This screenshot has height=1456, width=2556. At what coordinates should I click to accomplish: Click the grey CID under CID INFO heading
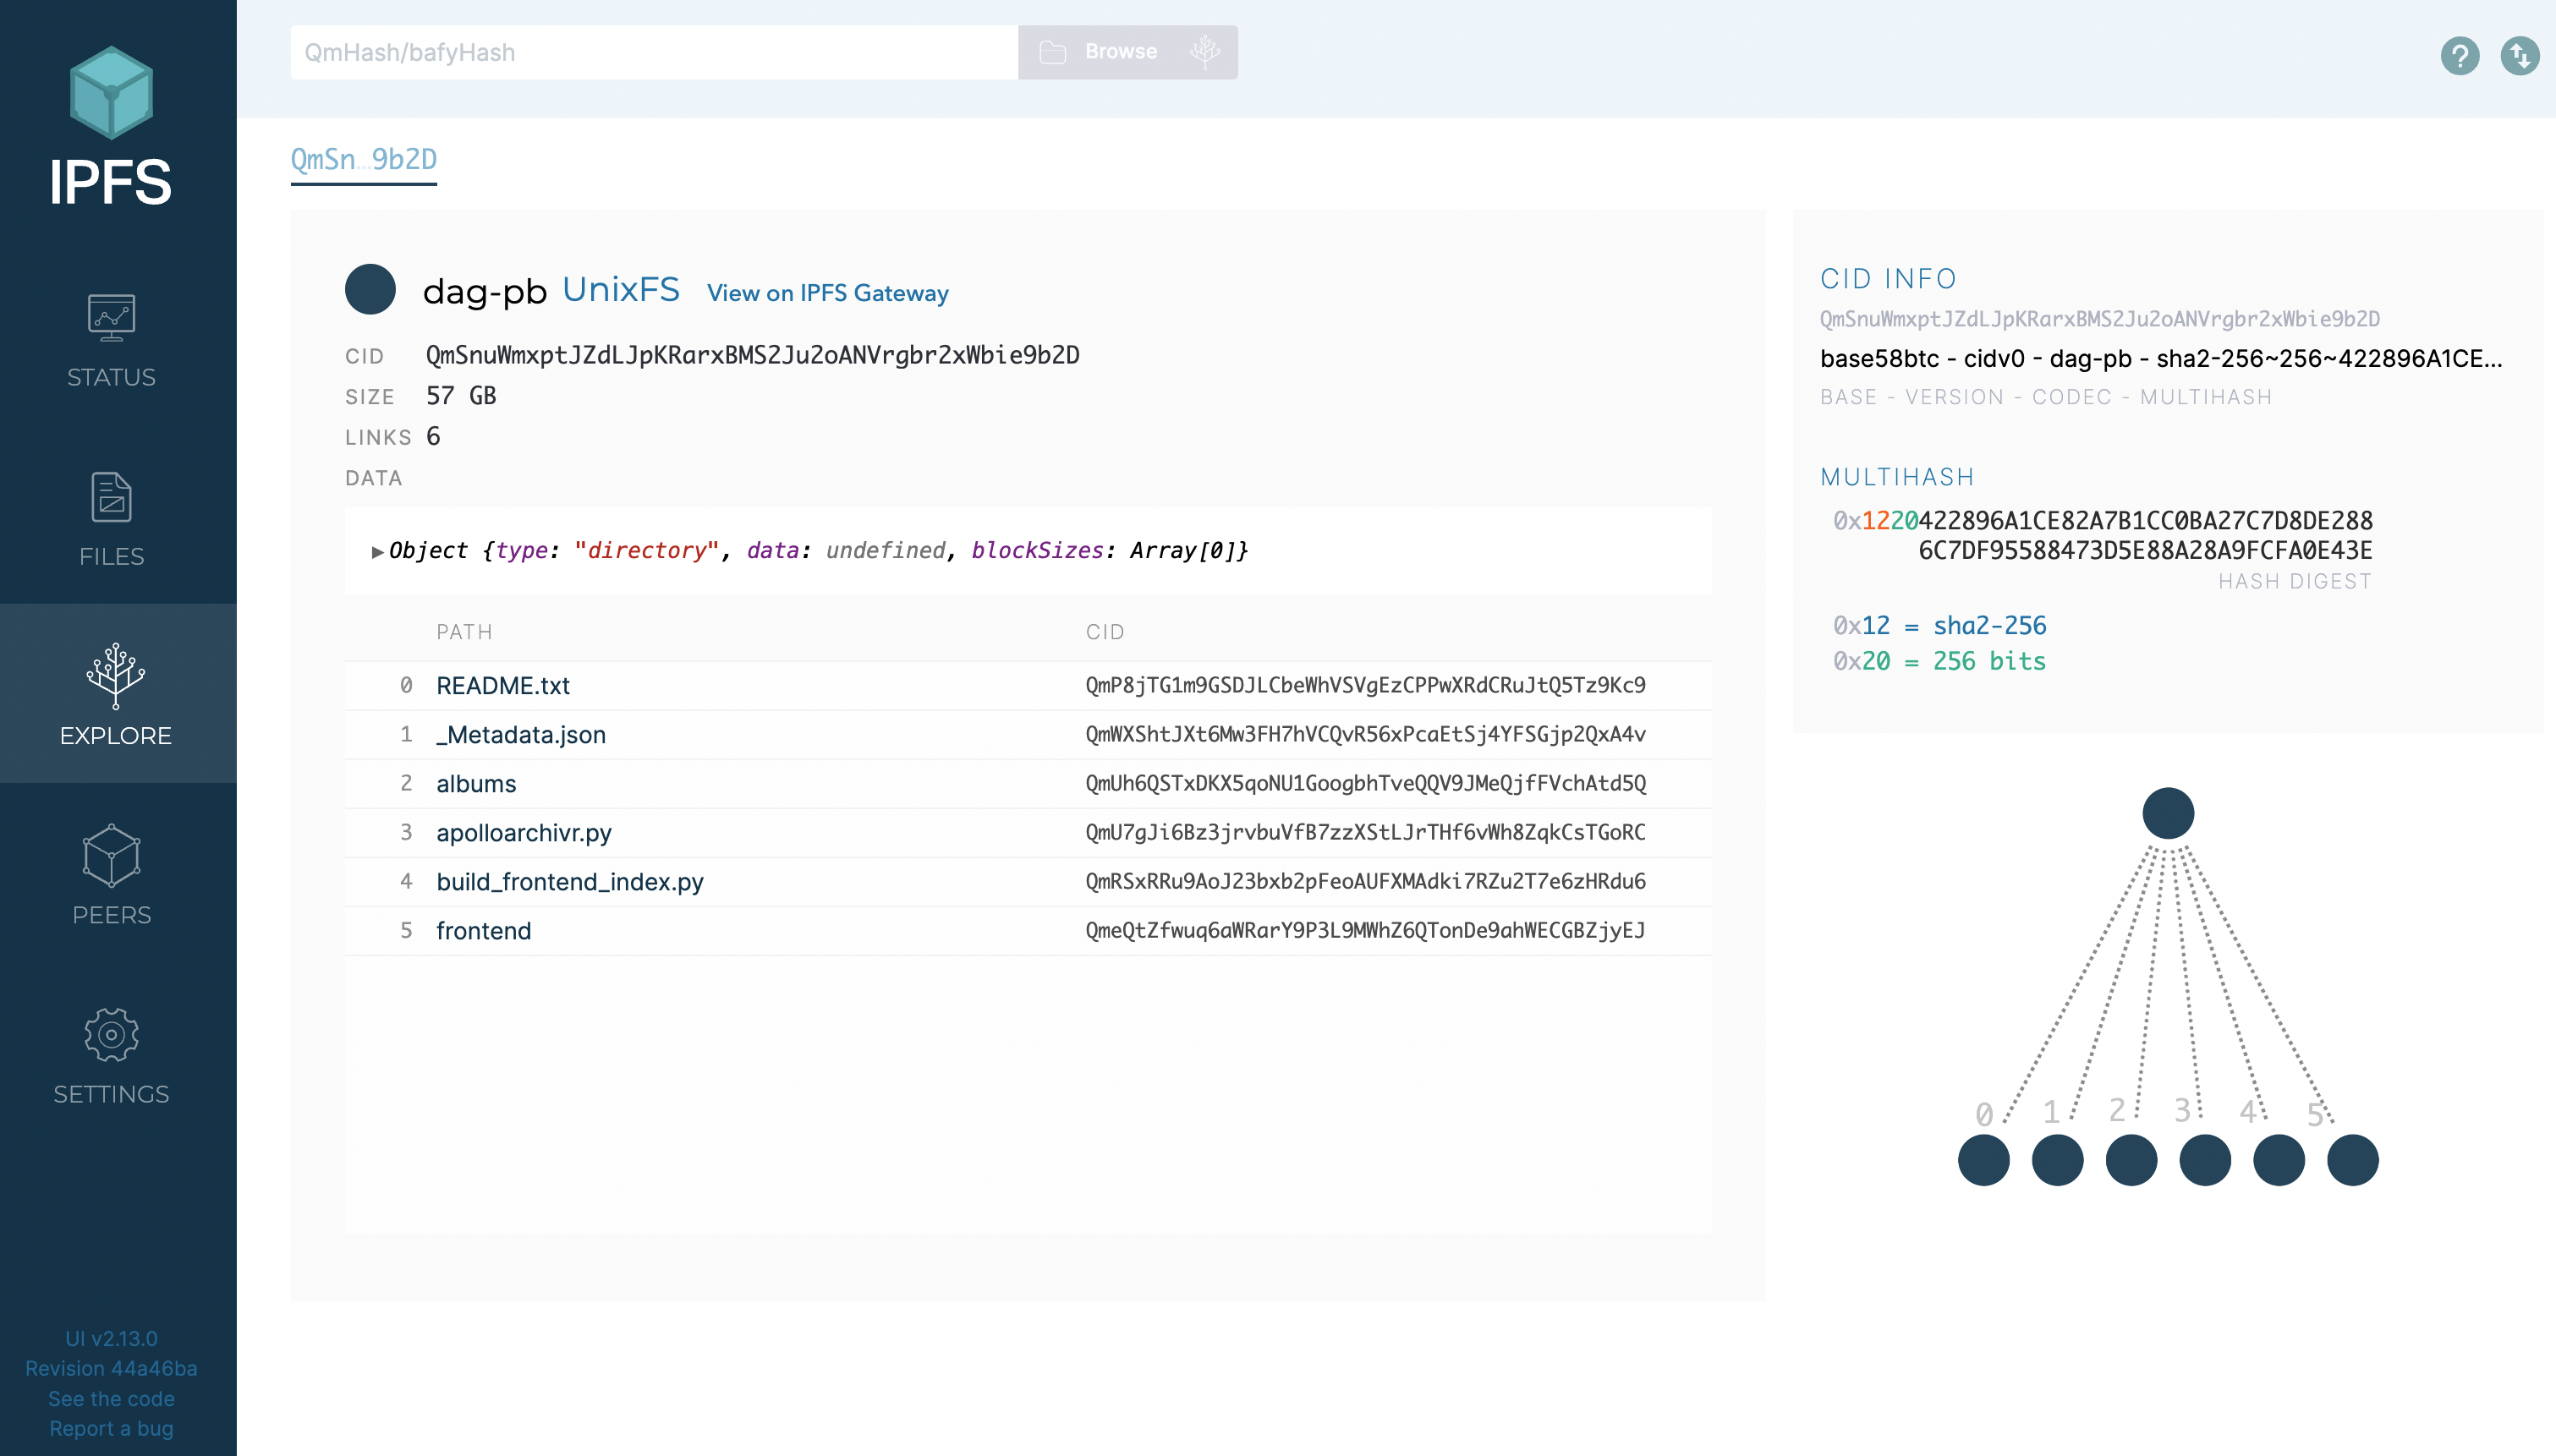point(2100,319)
